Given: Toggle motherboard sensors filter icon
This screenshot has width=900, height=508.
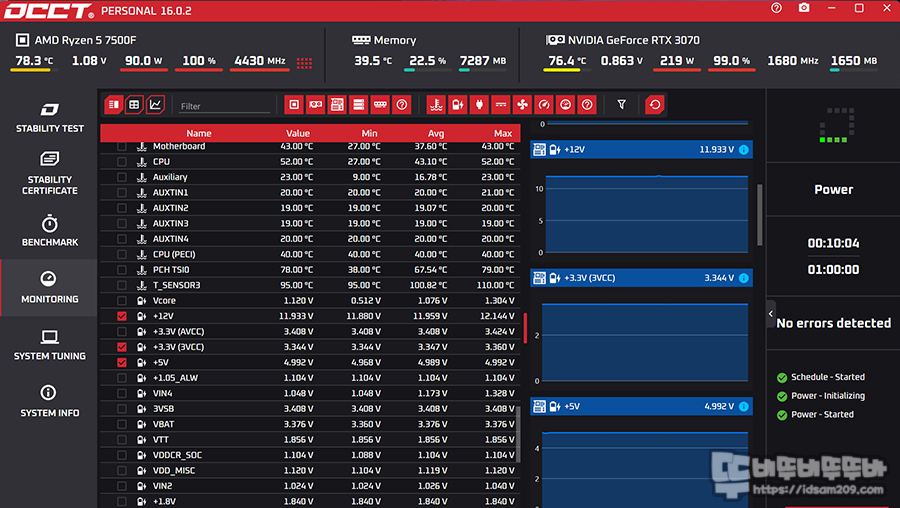Looking at the screenshot, I should point(337,104).
